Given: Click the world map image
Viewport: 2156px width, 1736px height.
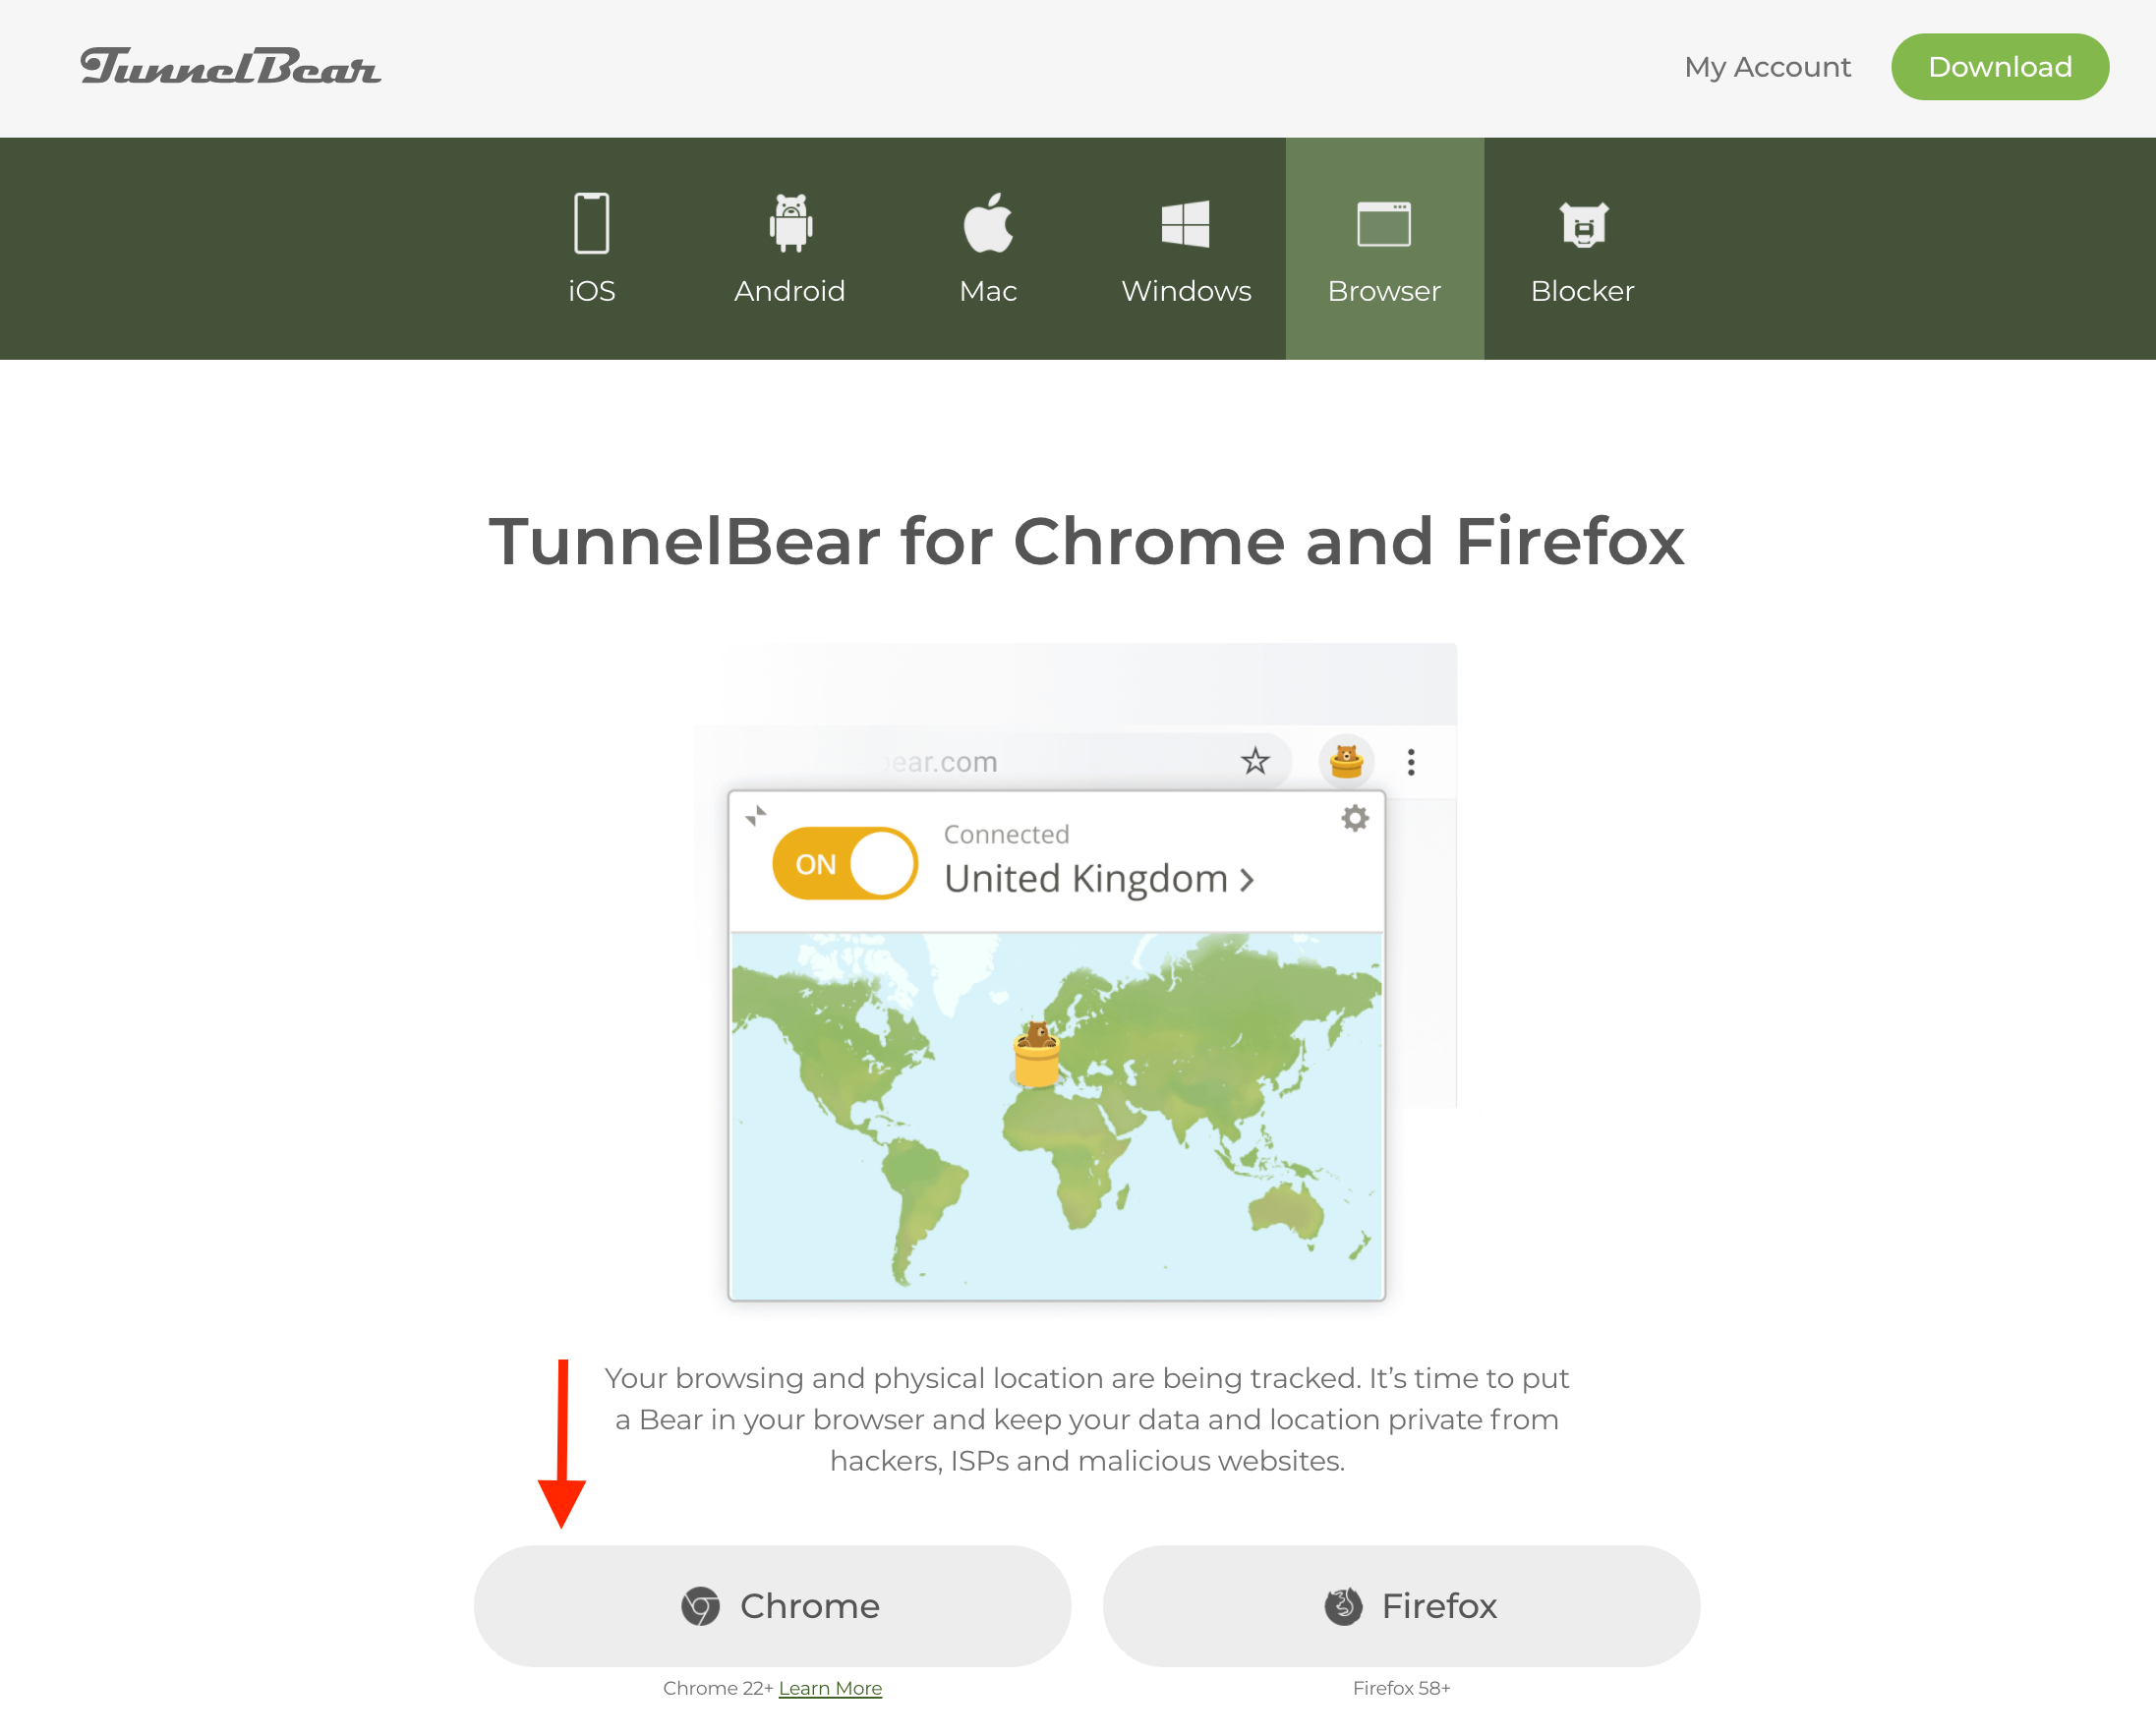Looking at the screenshot, I should point(1057,1116).
